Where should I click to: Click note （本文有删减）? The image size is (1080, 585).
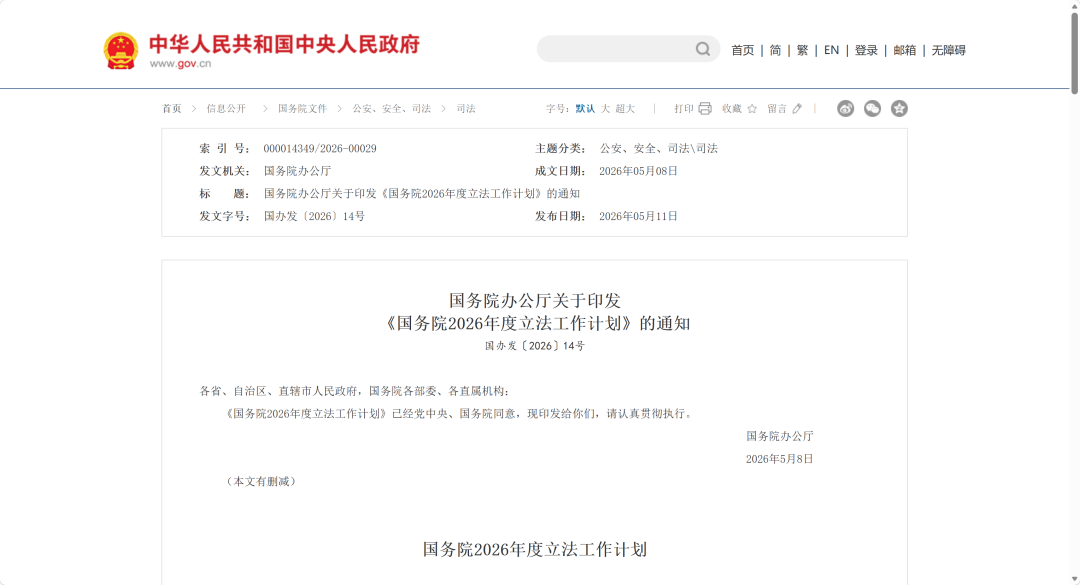(x=261, y=482)
